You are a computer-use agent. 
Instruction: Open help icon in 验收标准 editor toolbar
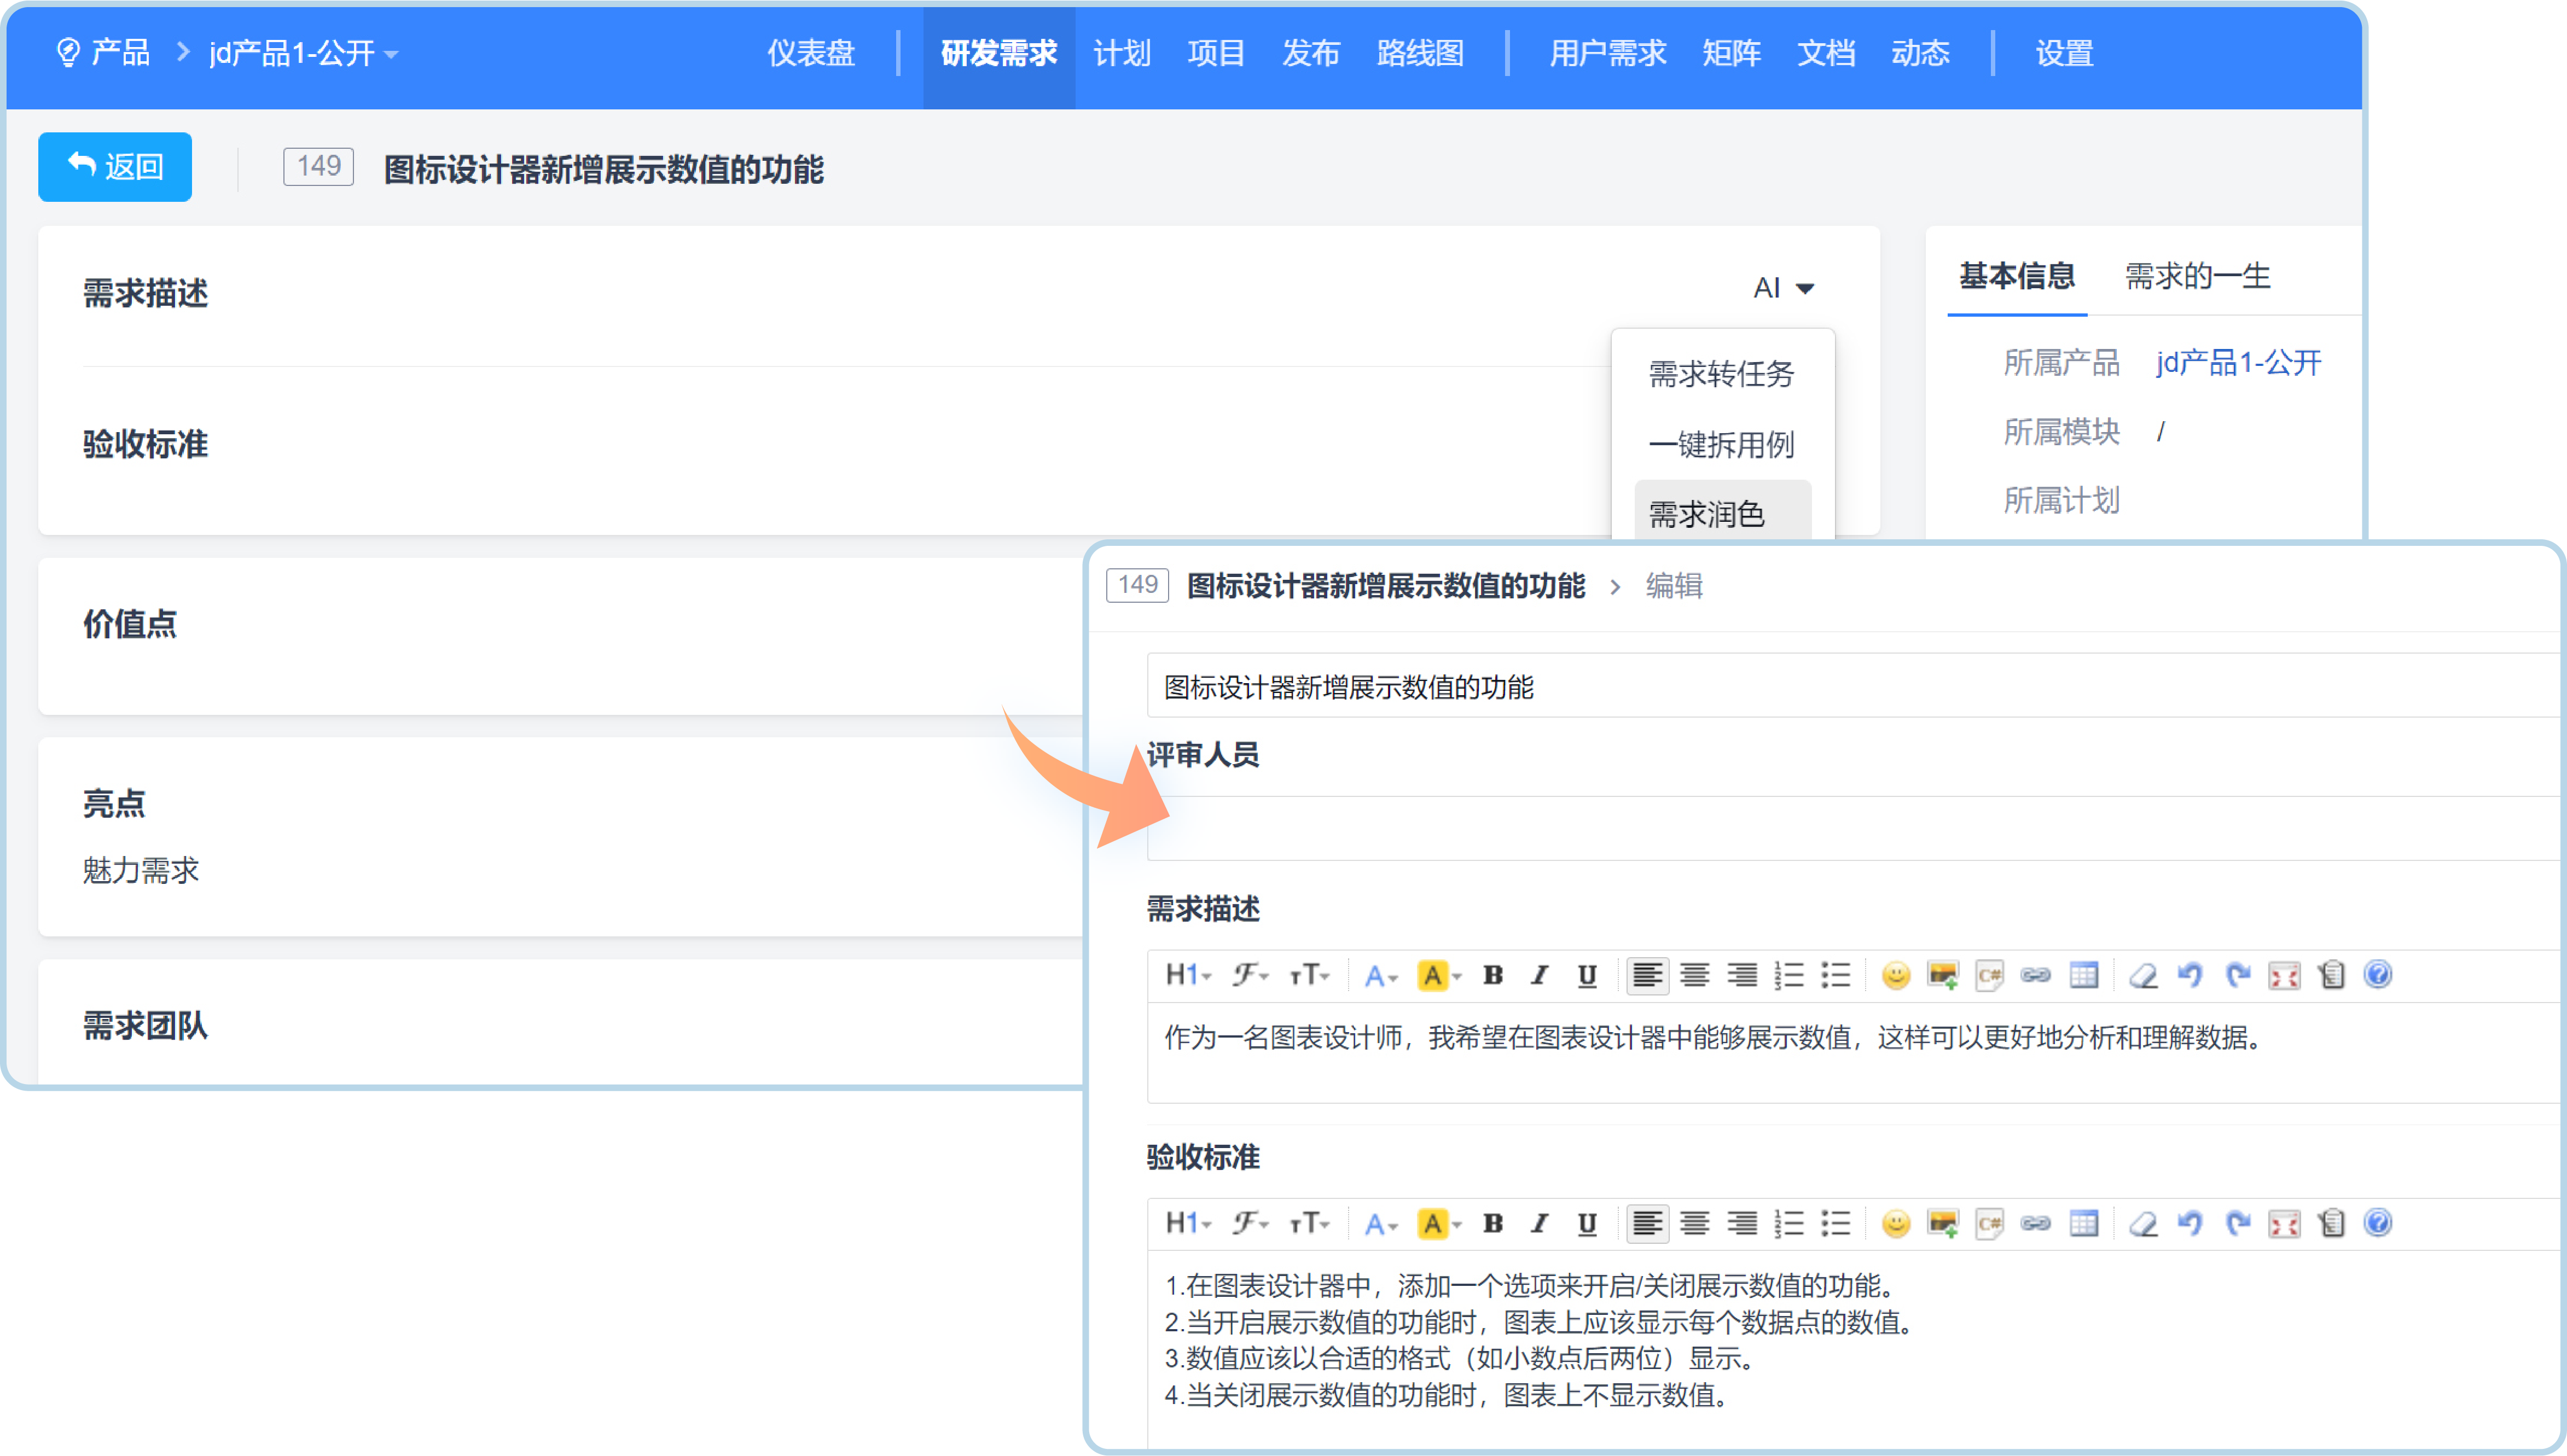pos(2378,1223)
